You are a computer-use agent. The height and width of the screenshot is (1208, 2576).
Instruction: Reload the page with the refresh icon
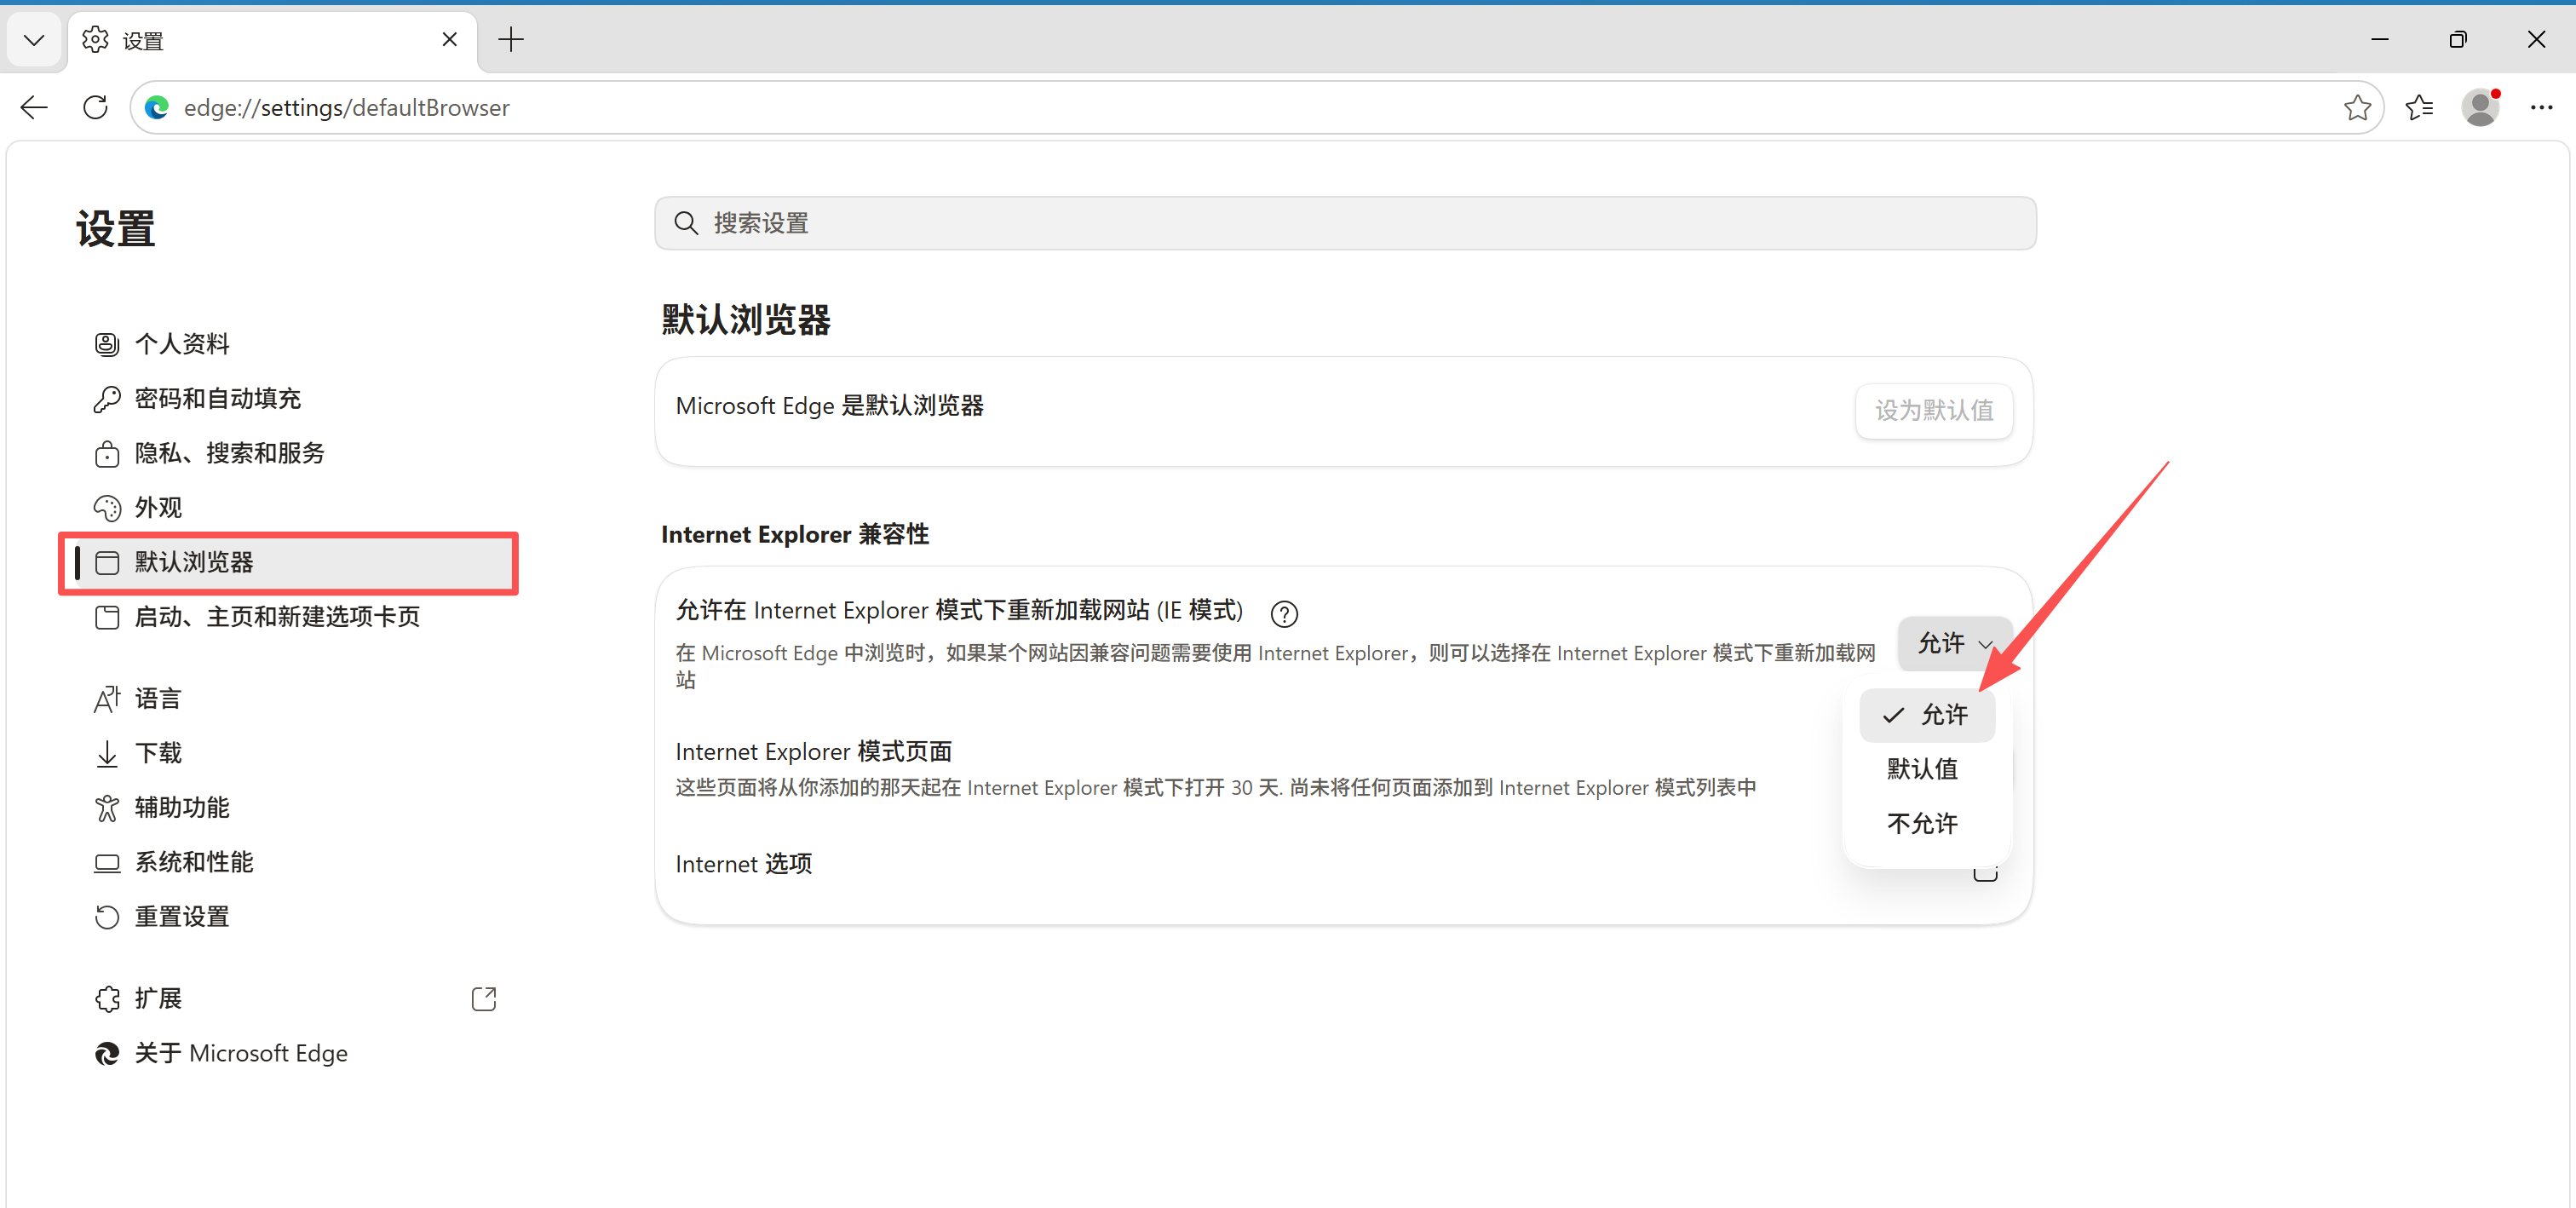tap(95, 107)
